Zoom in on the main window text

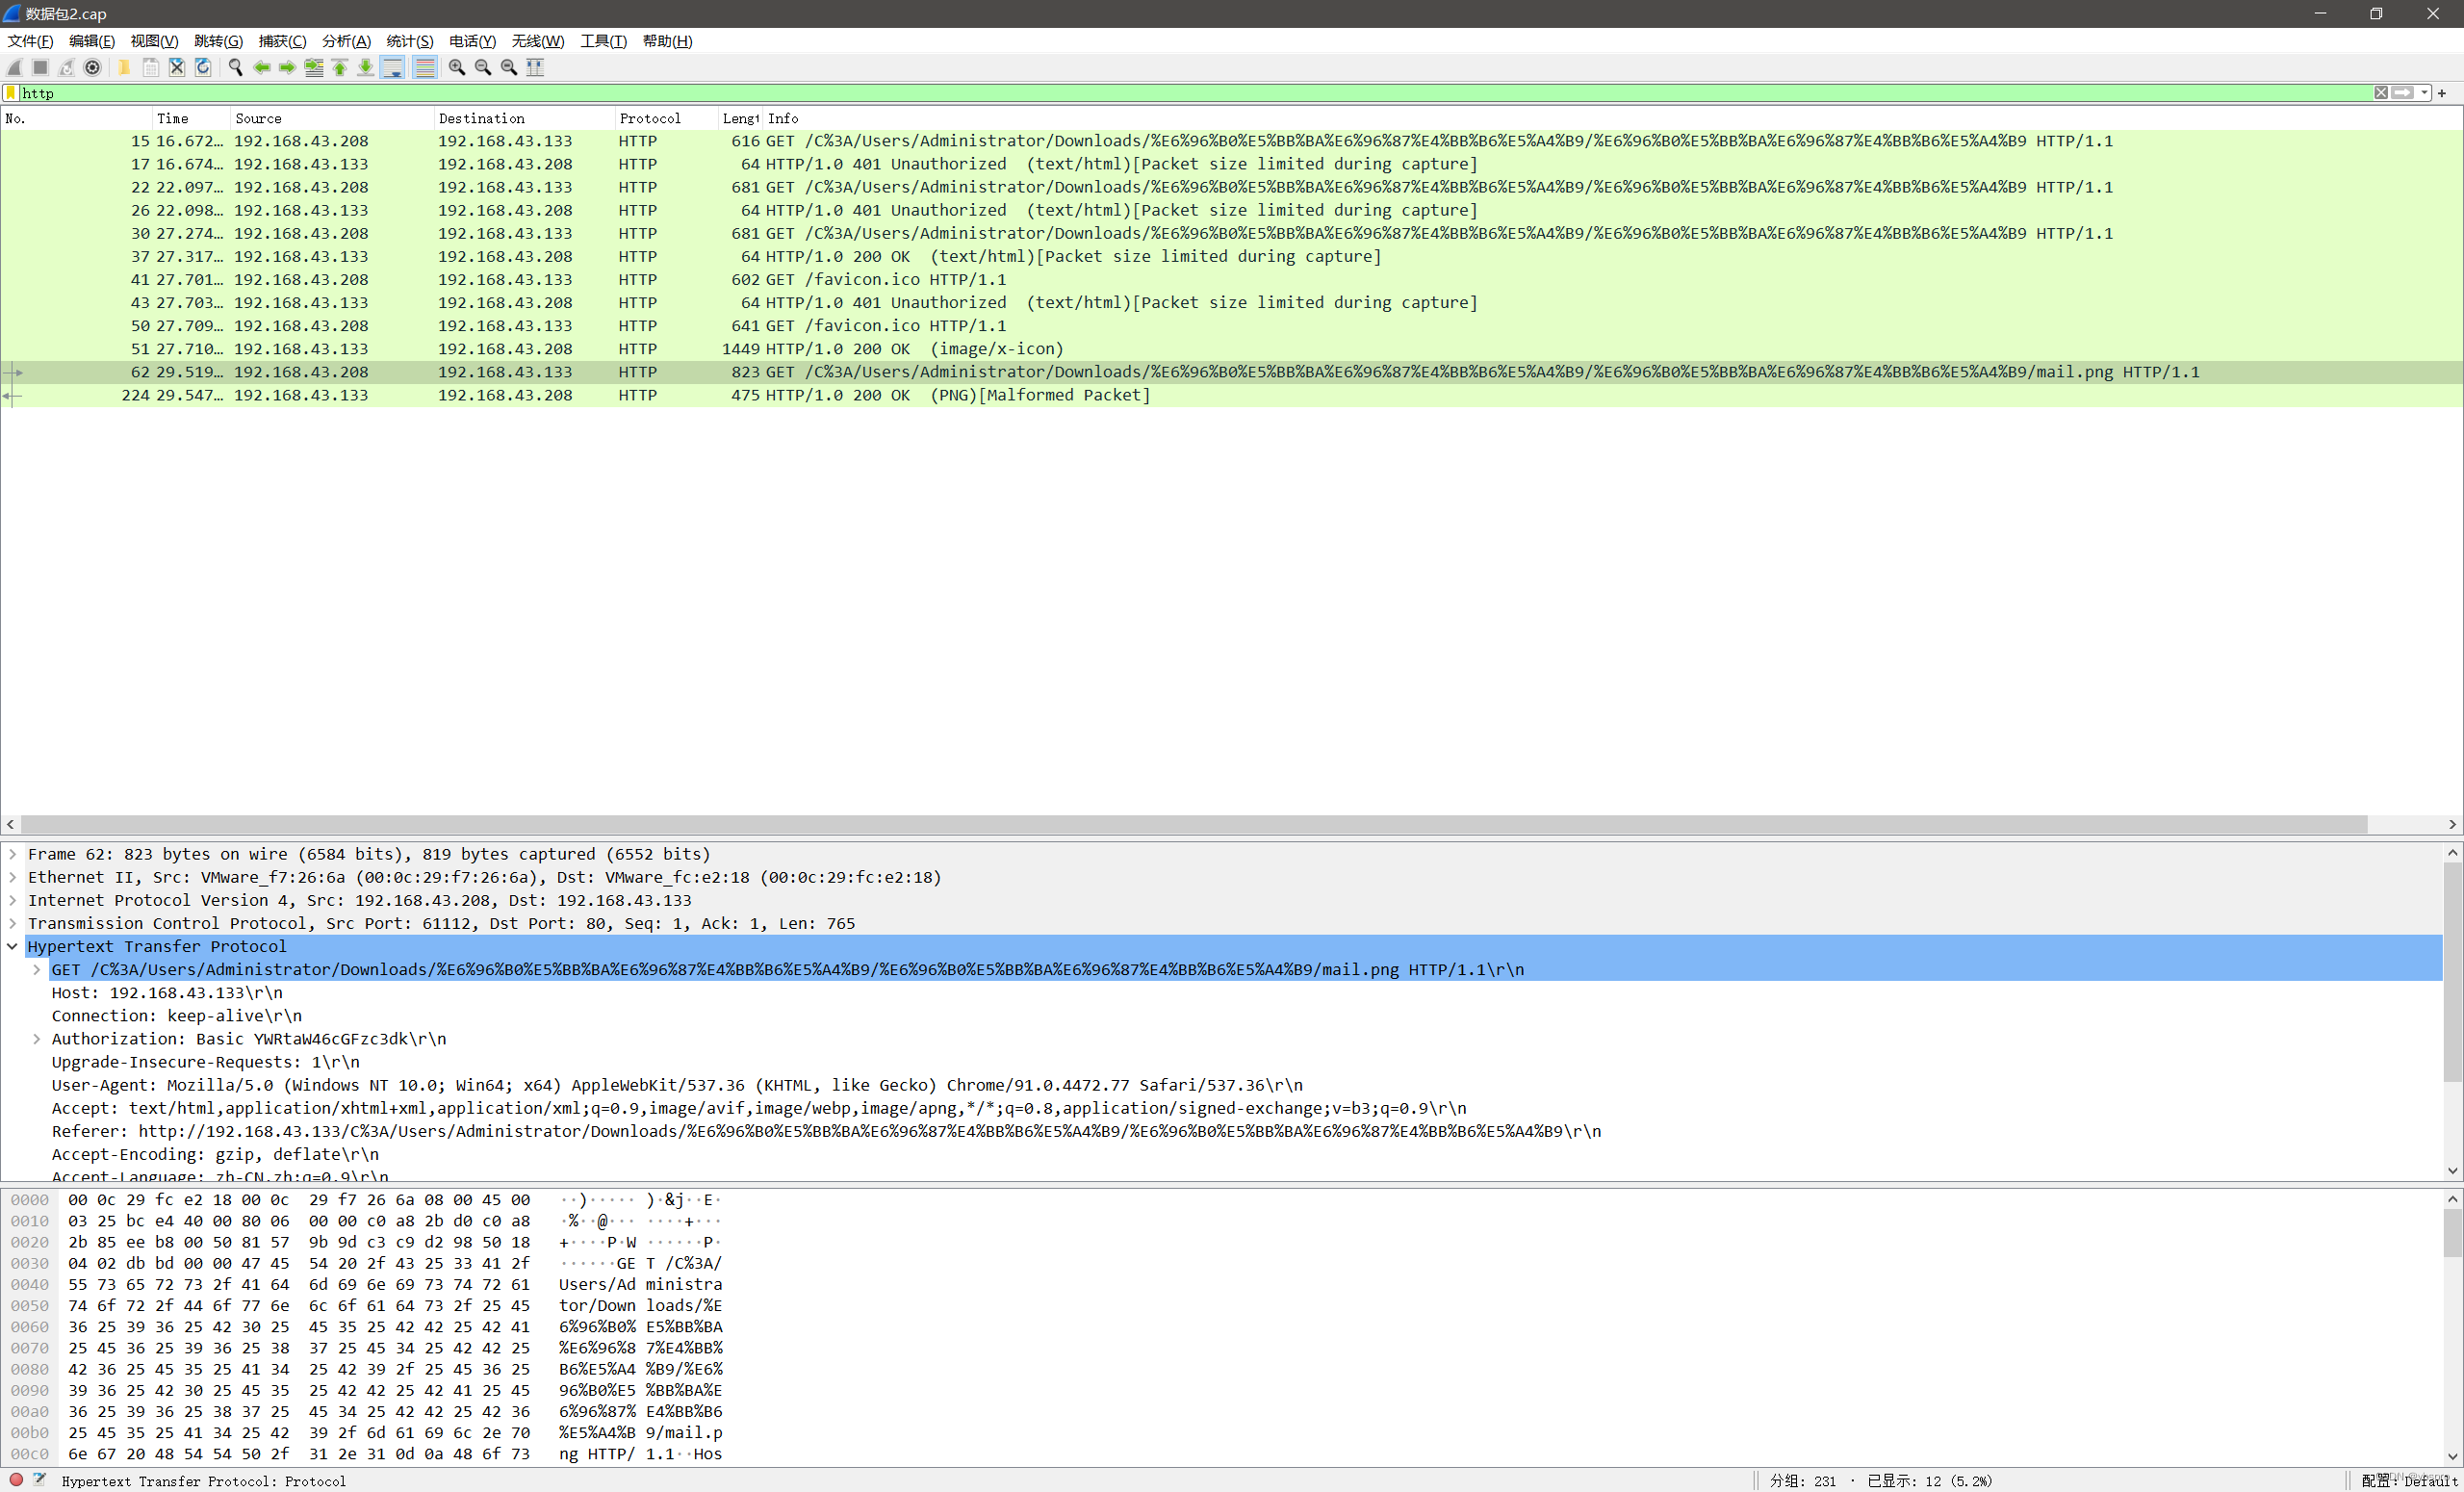(457, 67)
